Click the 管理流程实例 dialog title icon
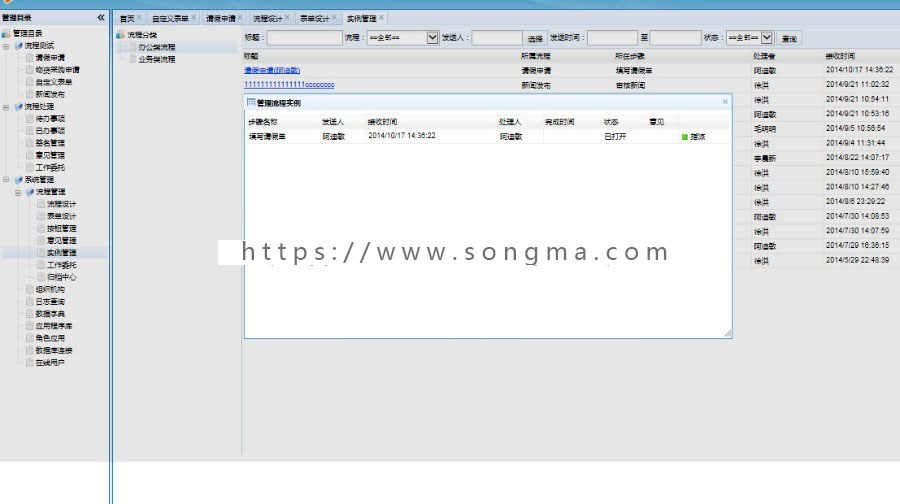The image size is (900, 504). pos(251,102)
